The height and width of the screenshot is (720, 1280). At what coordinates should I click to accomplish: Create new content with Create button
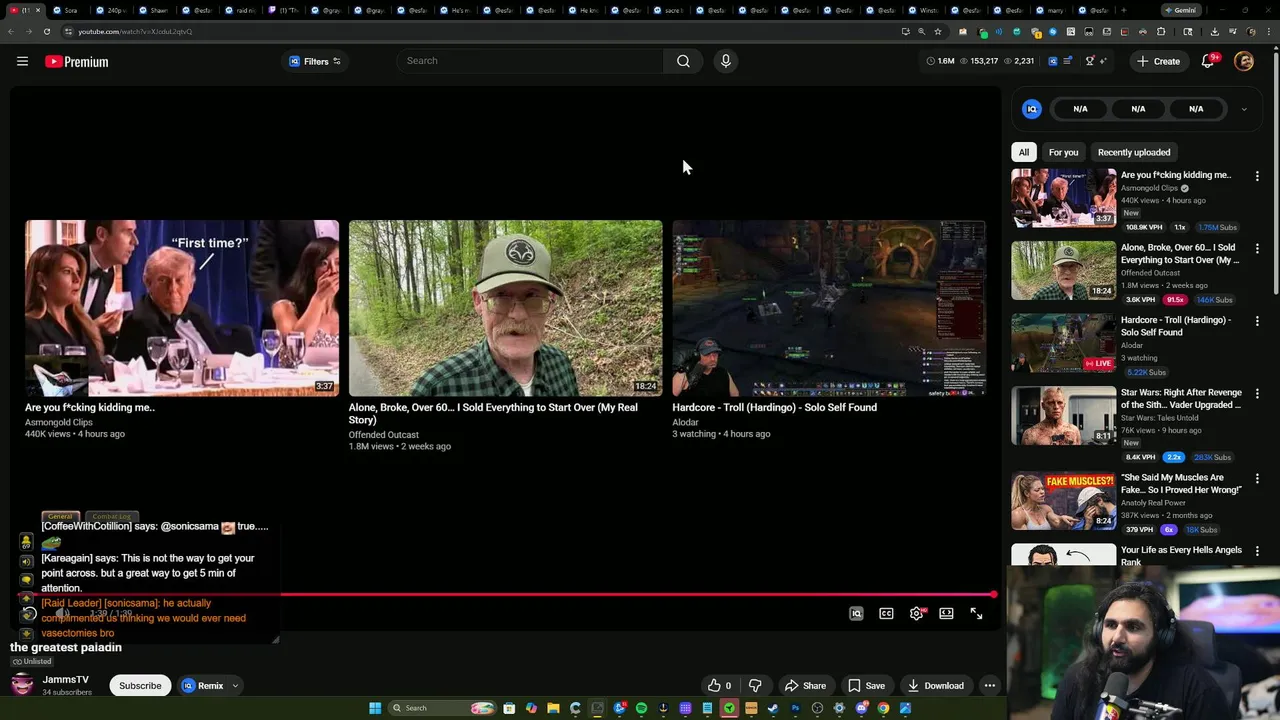click(x=1158, y=61)
